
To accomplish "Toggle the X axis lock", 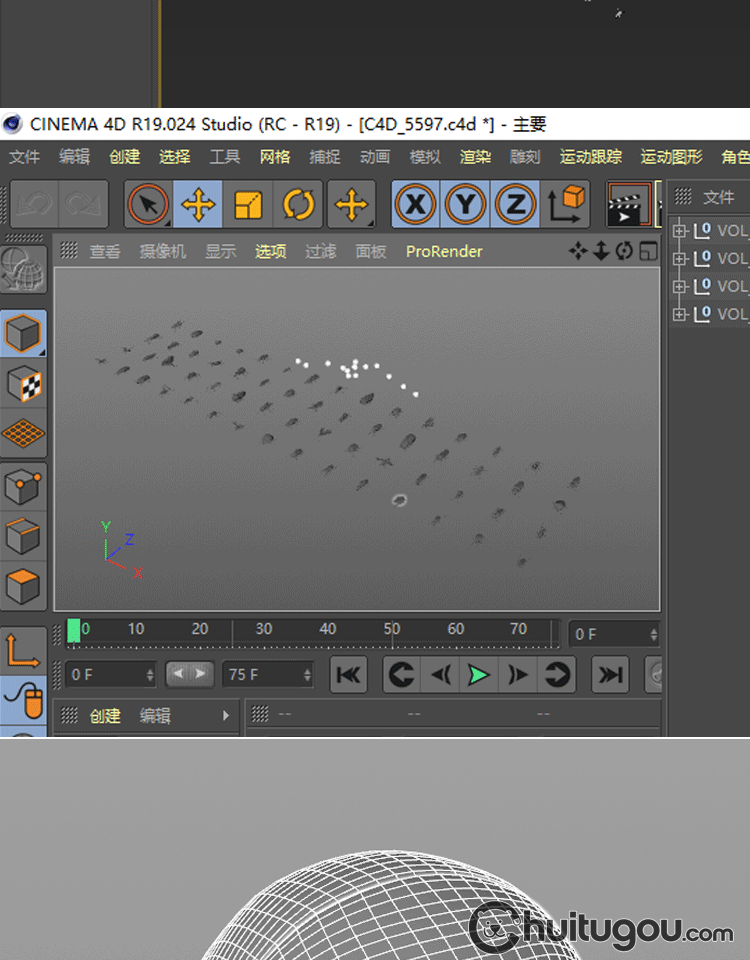I will [x=413, y=205].
